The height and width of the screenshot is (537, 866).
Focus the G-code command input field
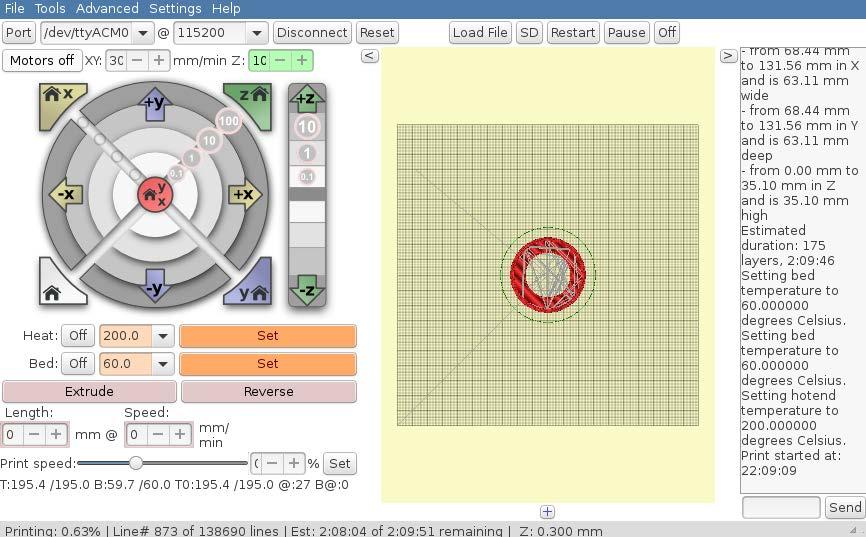click(781, 507)
